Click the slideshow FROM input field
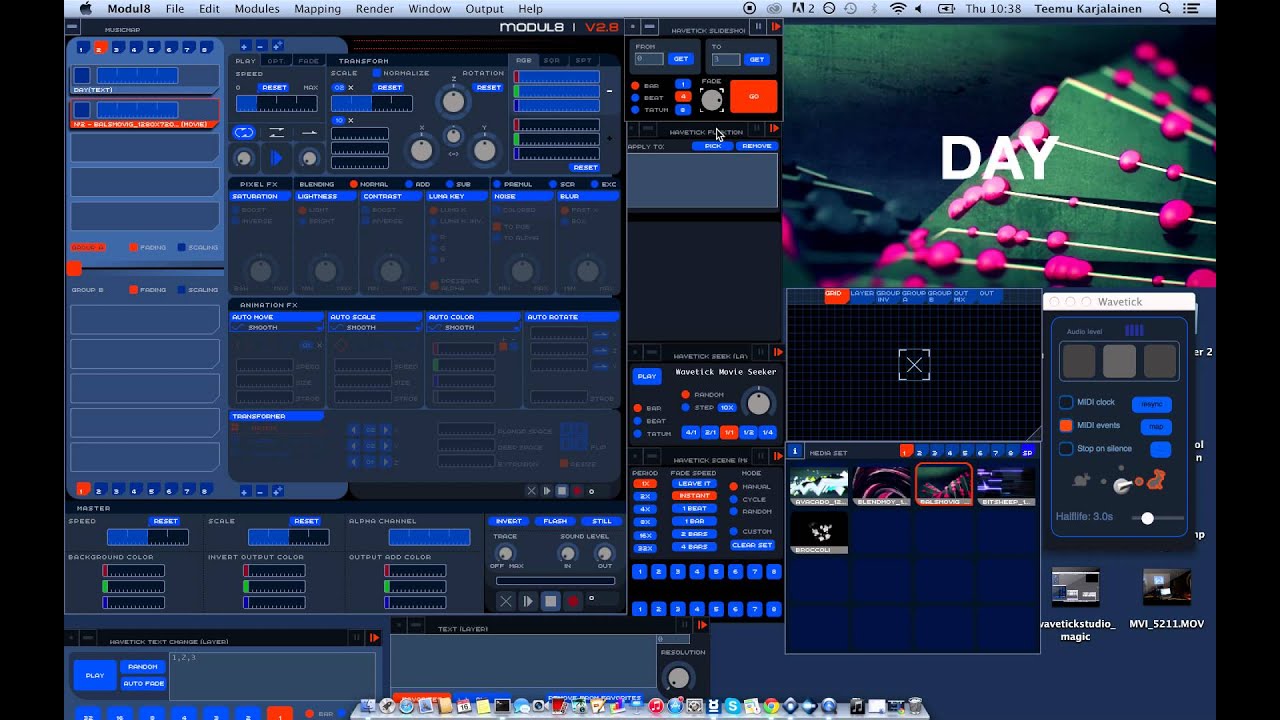The width and height of the screenshot is (1280, 720). point(649,59)
